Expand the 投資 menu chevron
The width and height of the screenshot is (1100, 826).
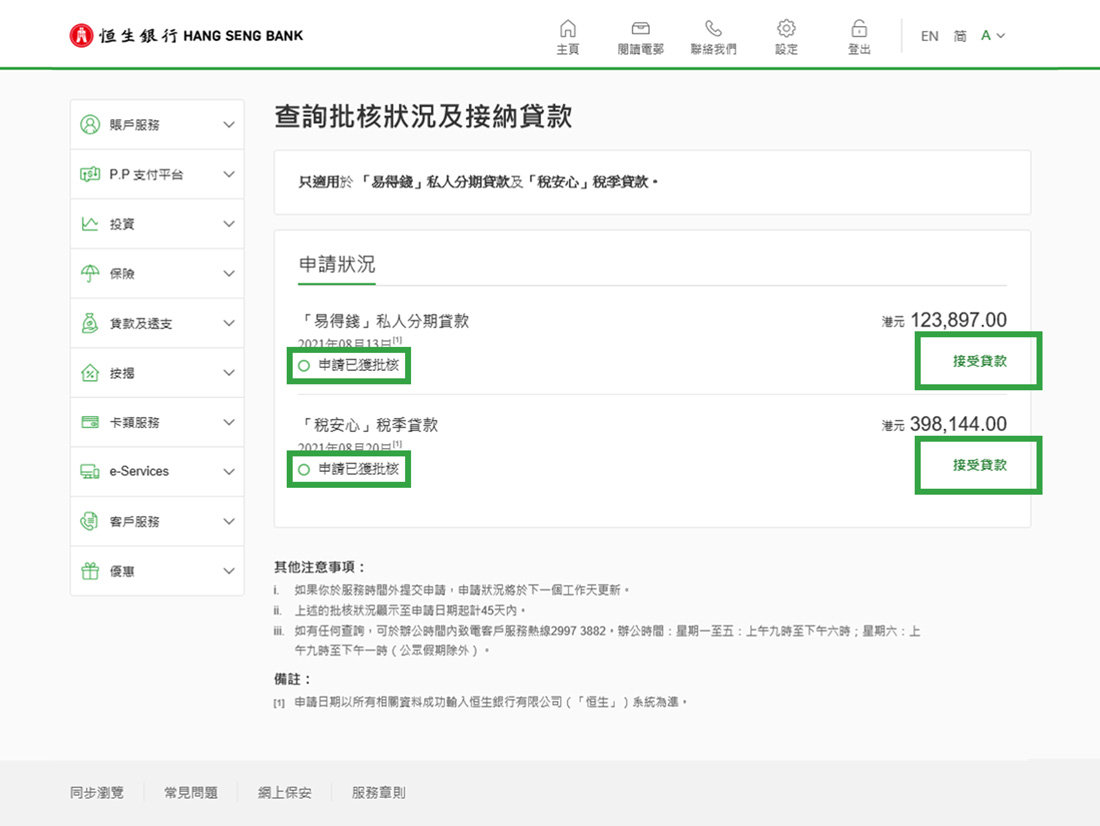pos(229,224)
